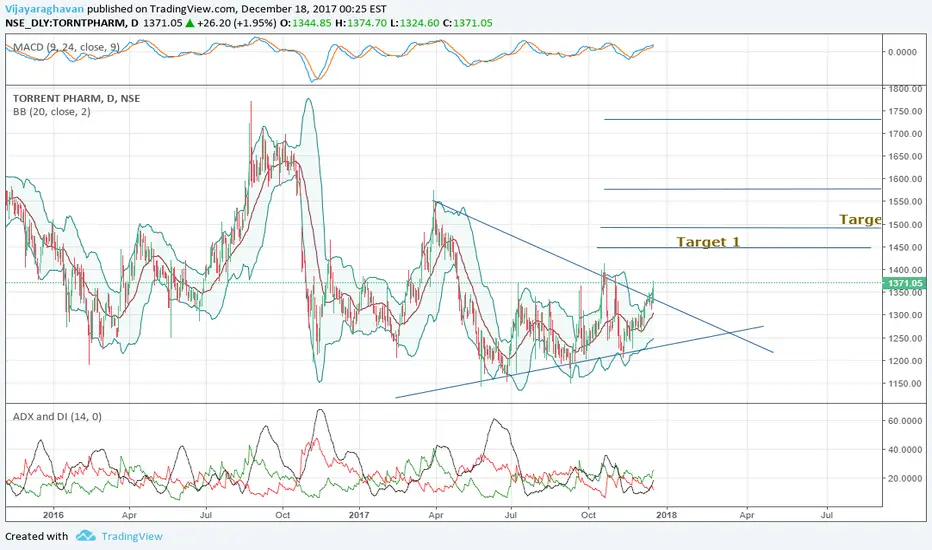
Task: Click the Target 1 annotation text
Action: (x=708, y=241)
